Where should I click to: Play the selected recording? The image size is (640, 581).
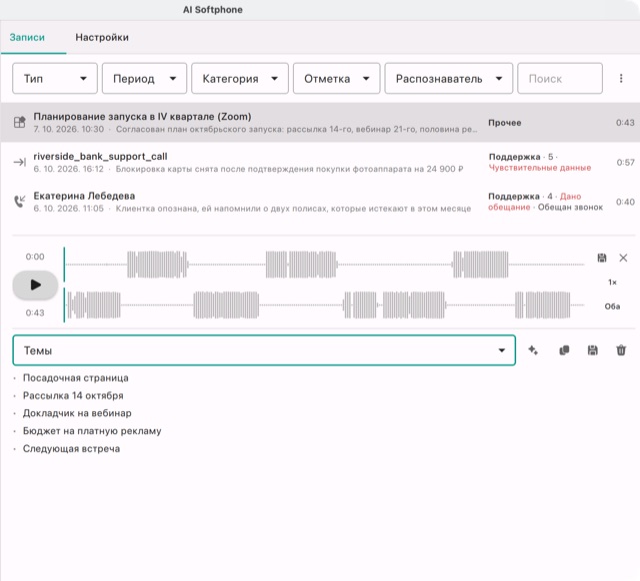[x=35, y=285]
